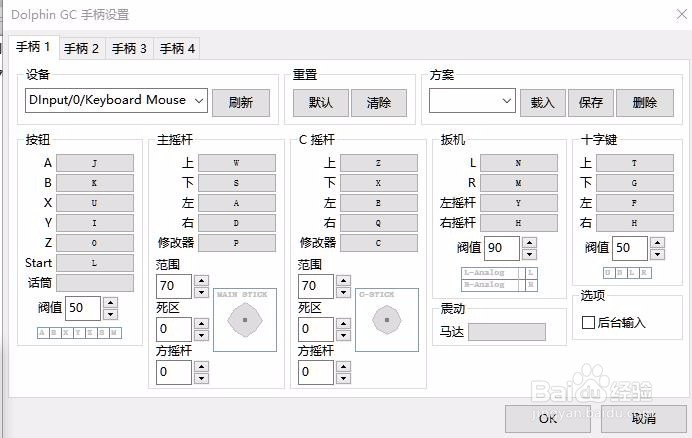692x438 pixels.
Task: Click the 主摇杆 修改器 mapping P
Action: coord(237,243)
